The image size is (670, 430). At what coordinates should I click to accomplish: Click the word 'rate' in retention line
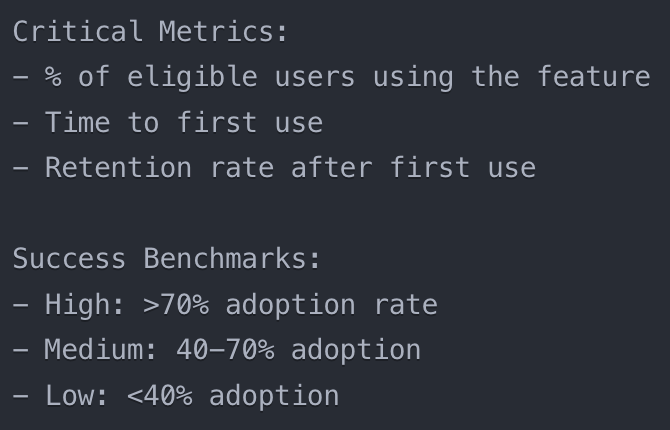(240, 168)
